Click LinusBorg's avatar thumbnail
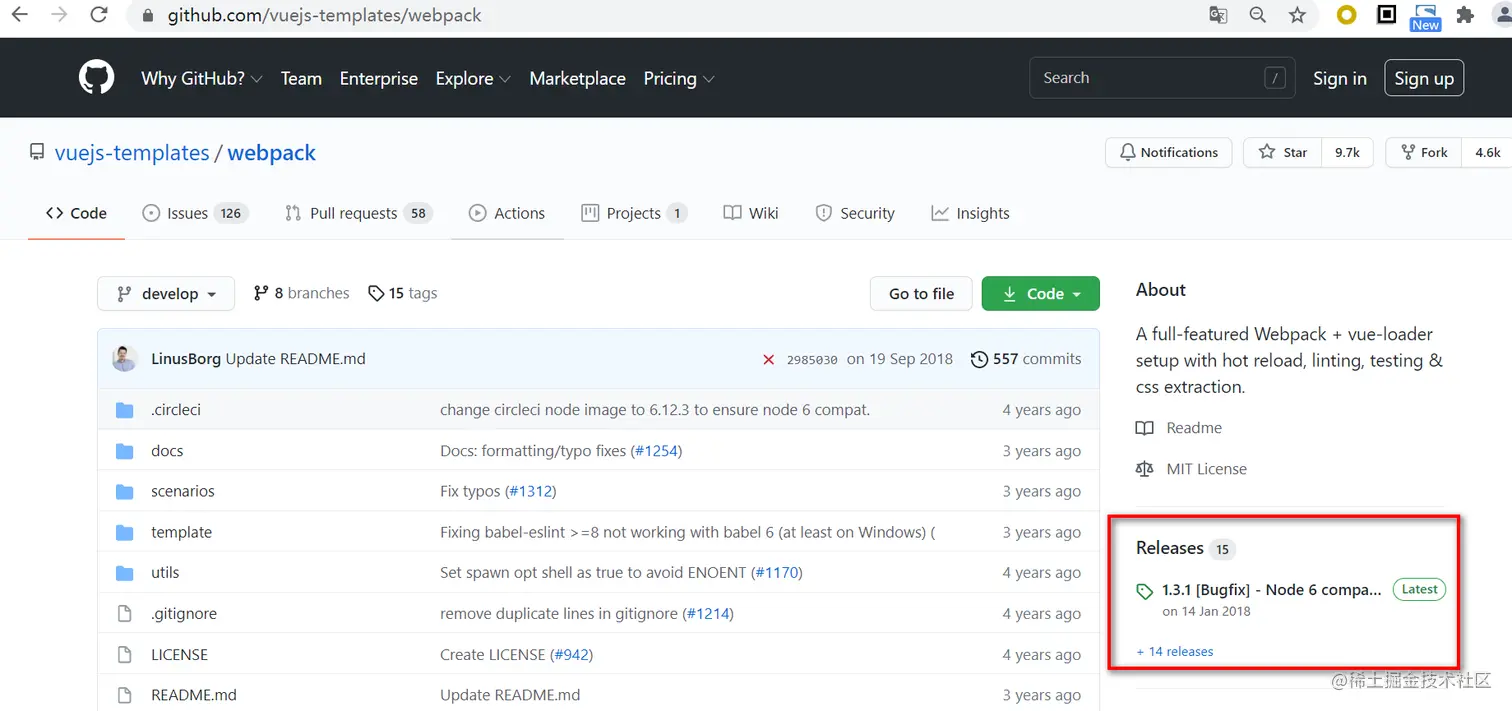This screenshot has width=1512, height=711. [x=125, y=359]
